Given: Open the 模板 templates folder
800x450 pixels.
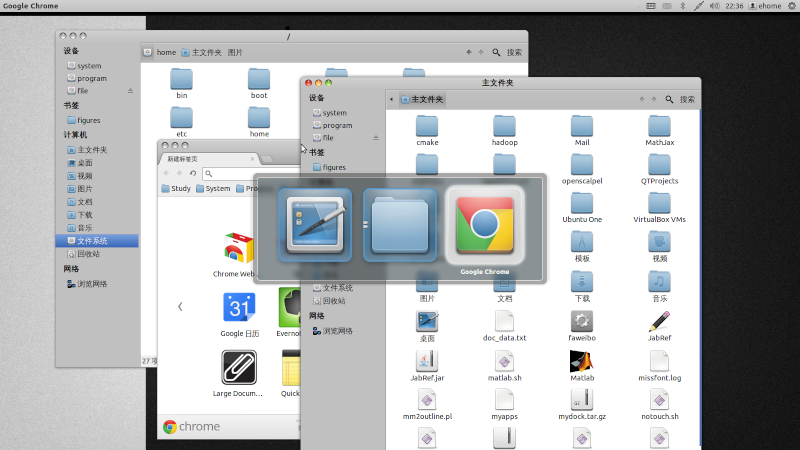Looking at the screenshot, I should pyautogui.click(x=582, y=247).
